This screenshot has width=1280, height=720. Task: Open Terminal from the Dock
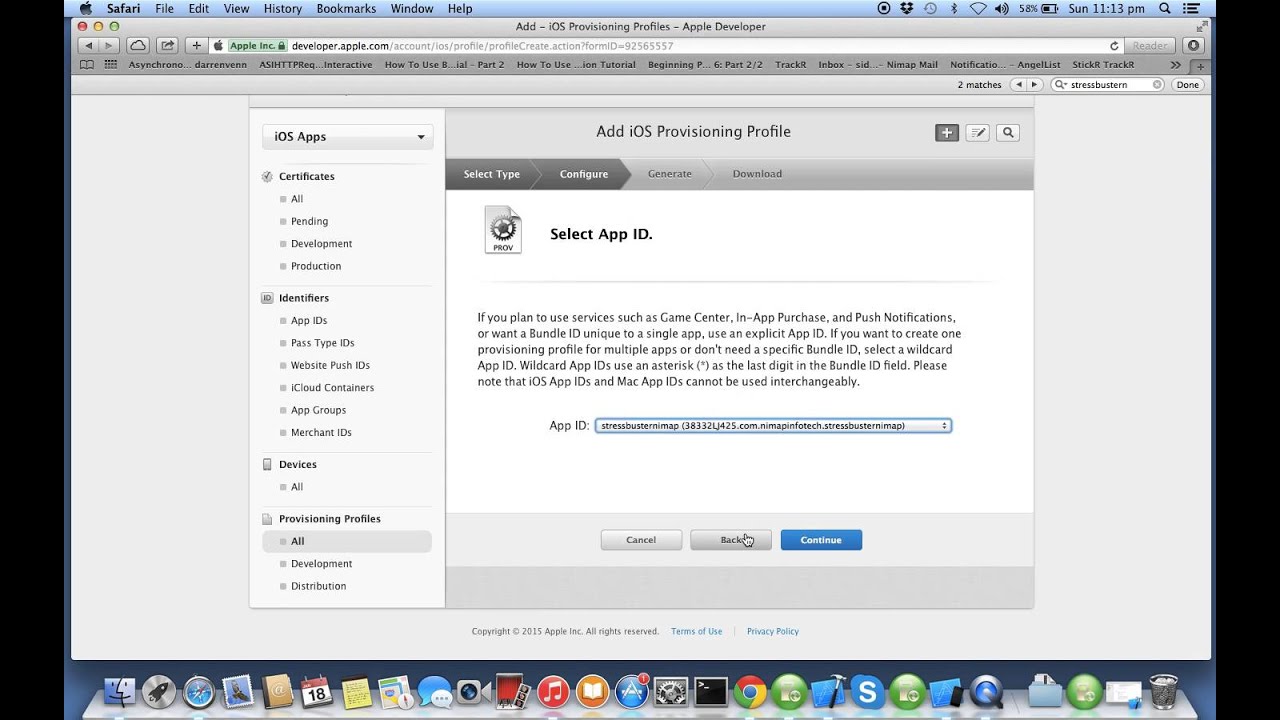click(711, 691)
